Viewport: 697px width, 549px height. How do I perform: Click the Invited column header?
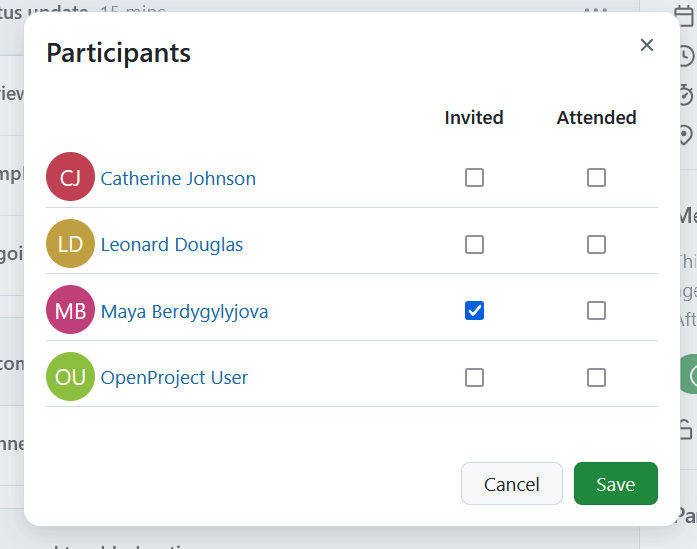474,118
